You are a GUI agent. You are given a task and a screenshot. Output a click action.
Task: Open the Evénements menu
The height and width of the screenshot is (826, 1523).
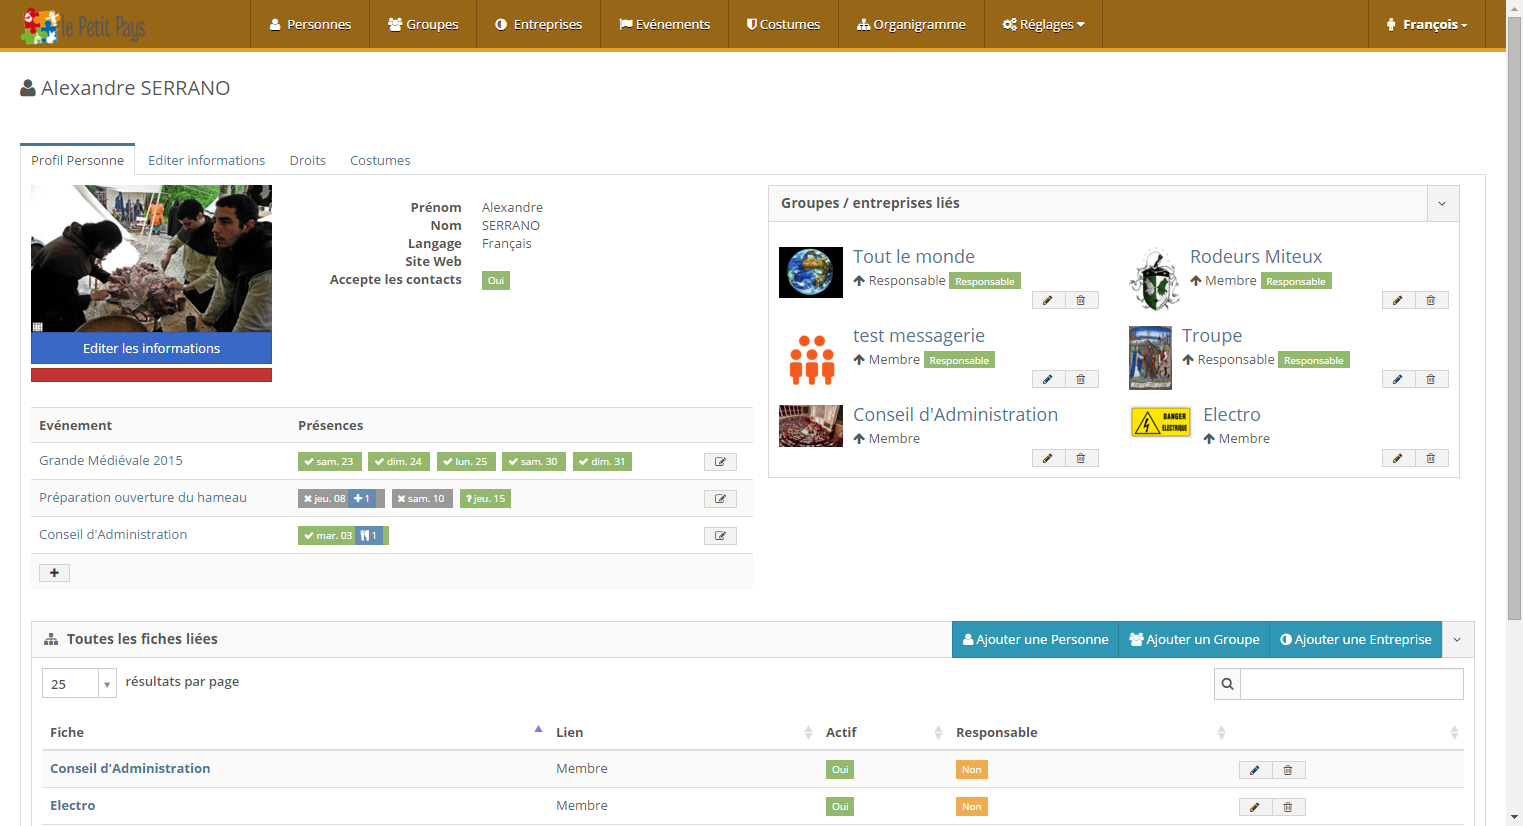point(664,24)
